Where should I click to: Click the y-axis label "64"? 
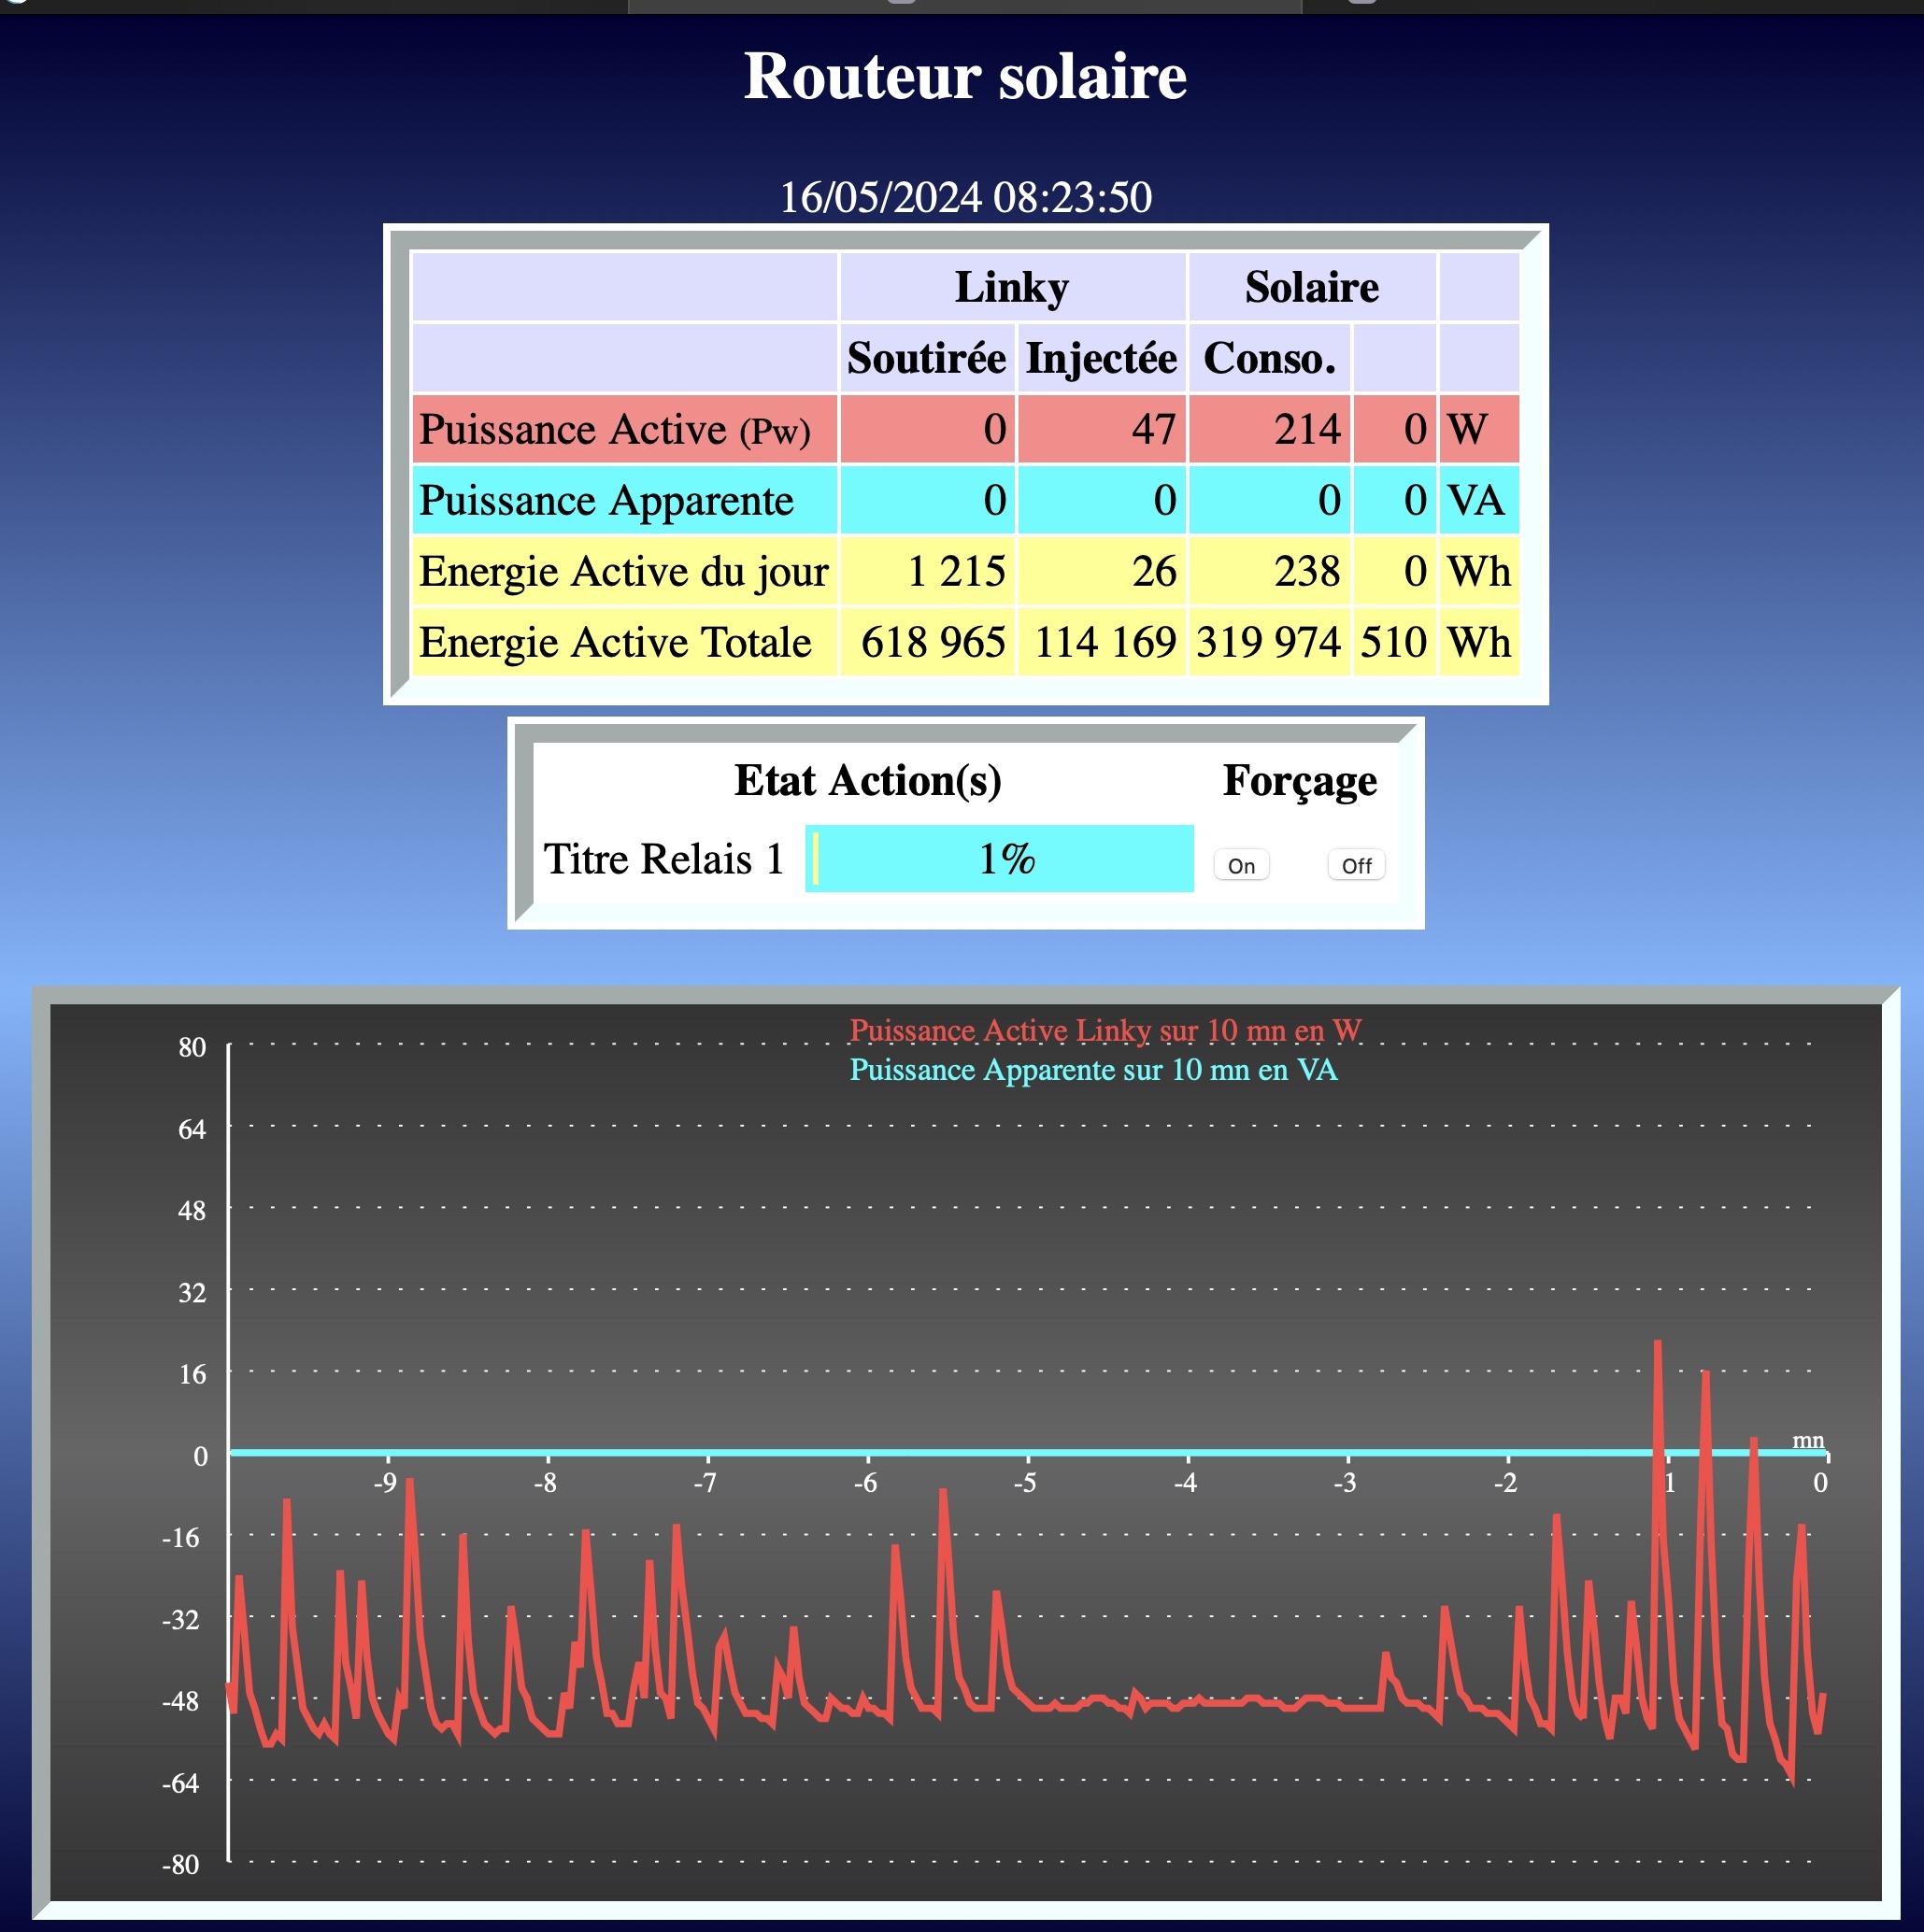point(192,1129)
